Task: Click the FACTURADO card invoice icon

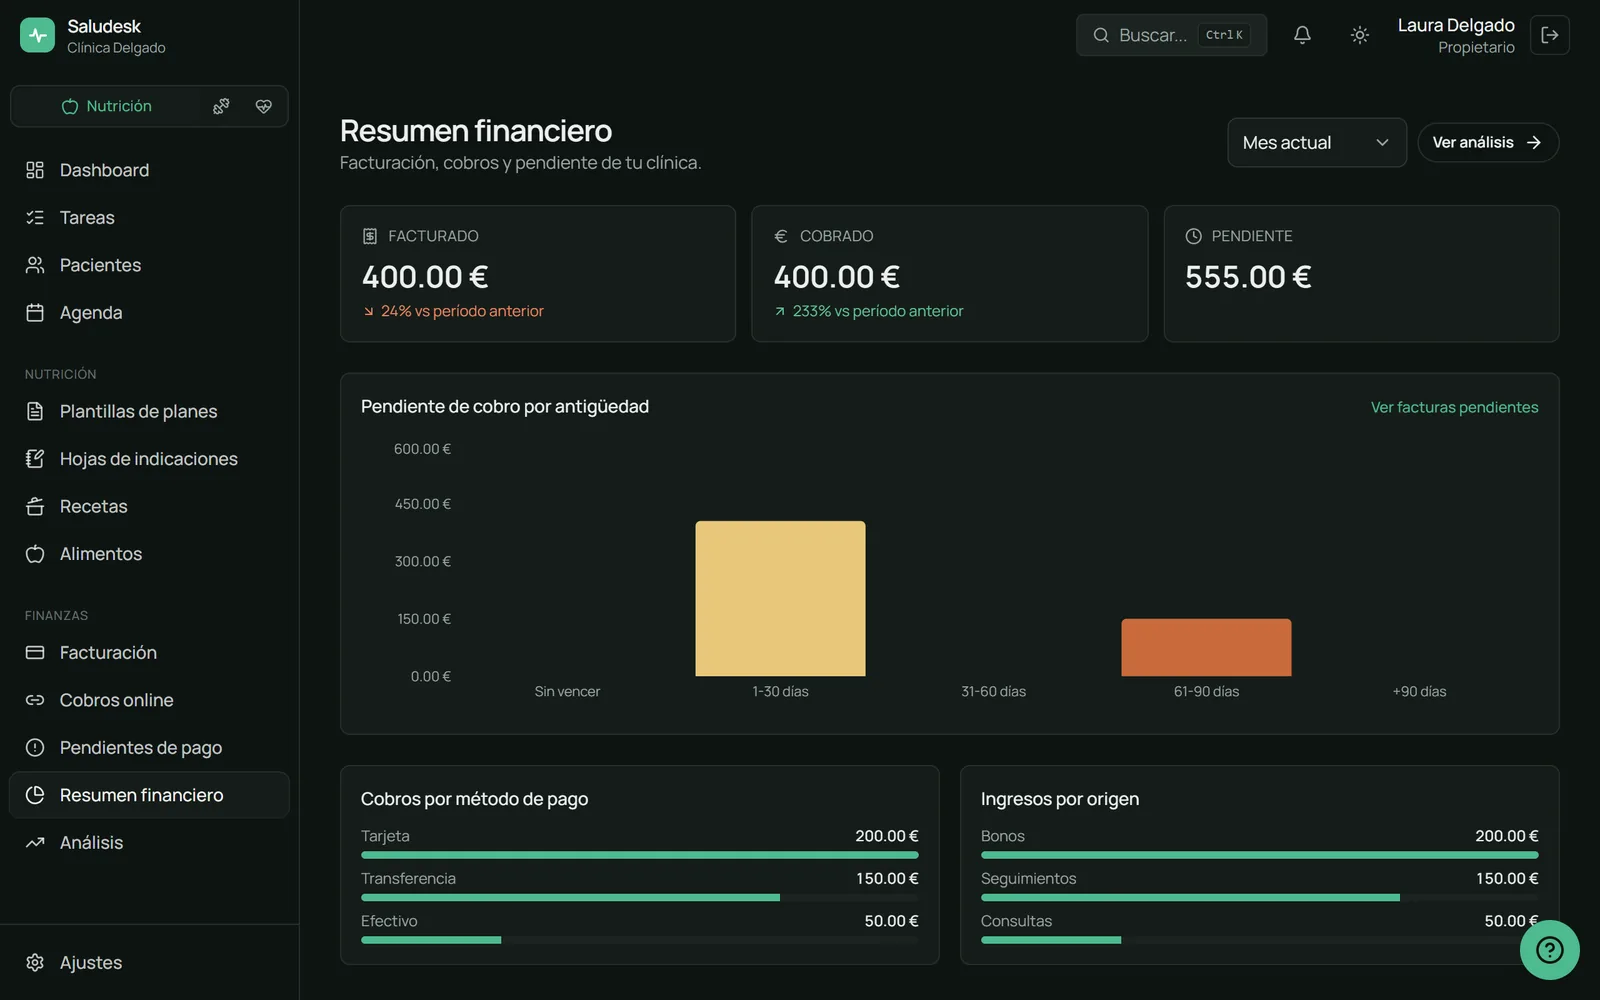Action: 370,236
